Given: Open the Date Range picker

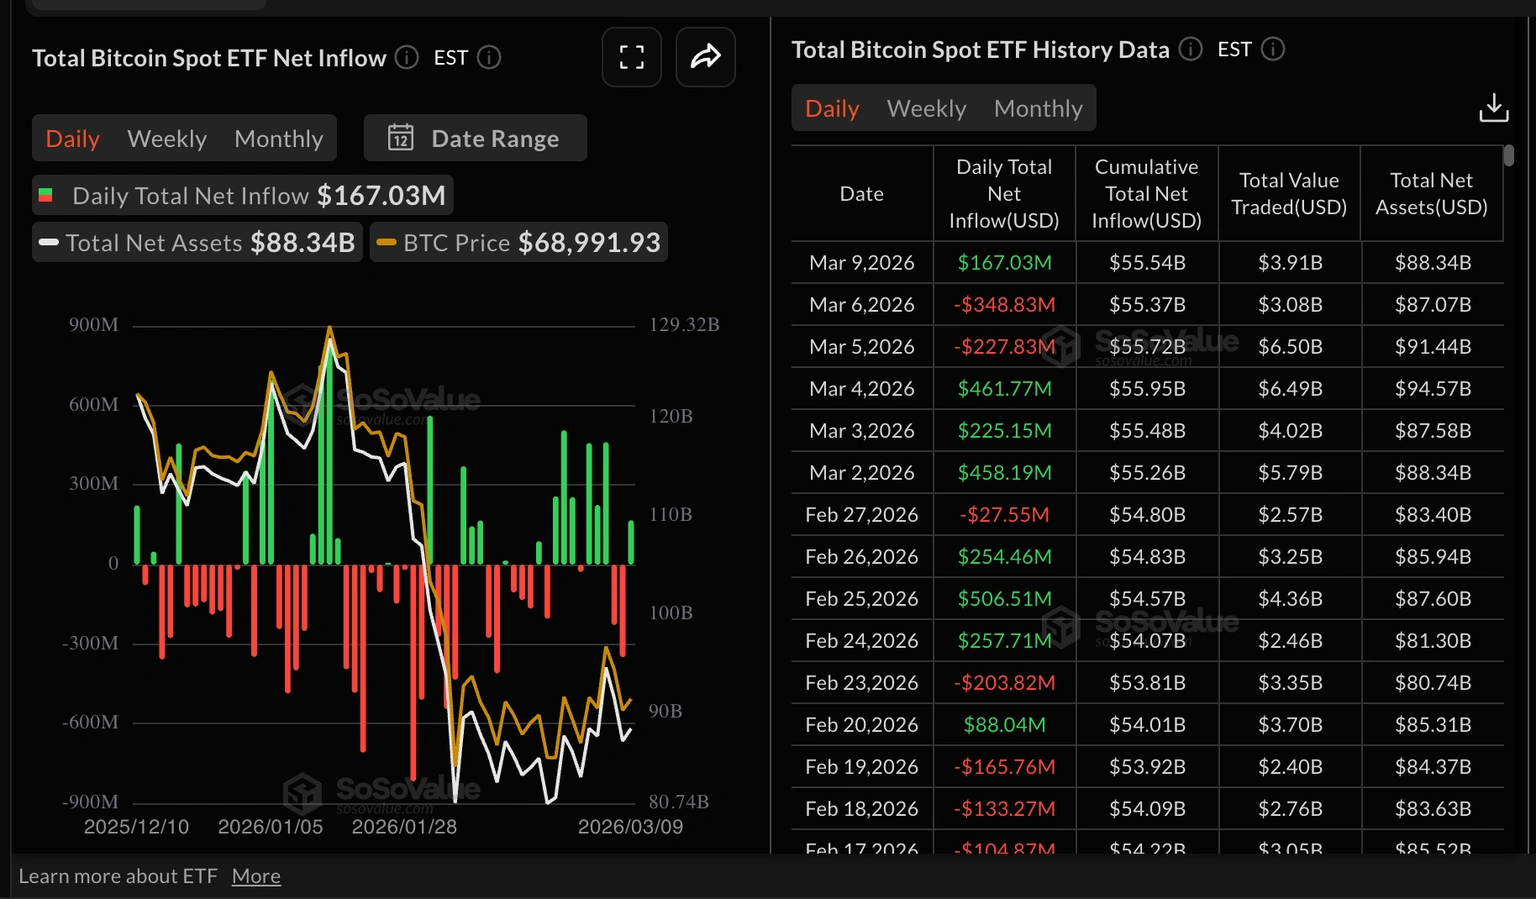Looking at the screenshot, I should 475,138.
